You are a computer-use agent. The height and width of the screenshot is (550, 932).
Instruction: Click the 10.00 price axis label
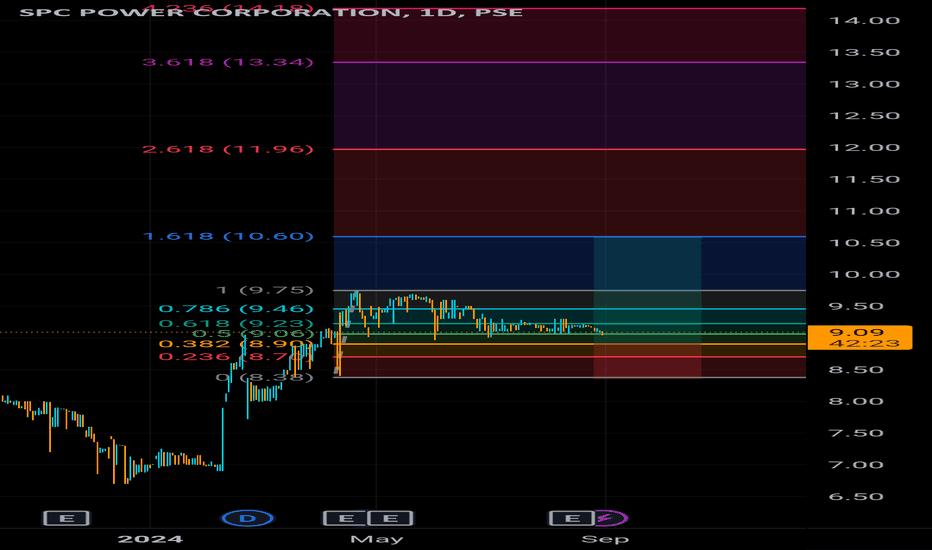coord(864,274)
